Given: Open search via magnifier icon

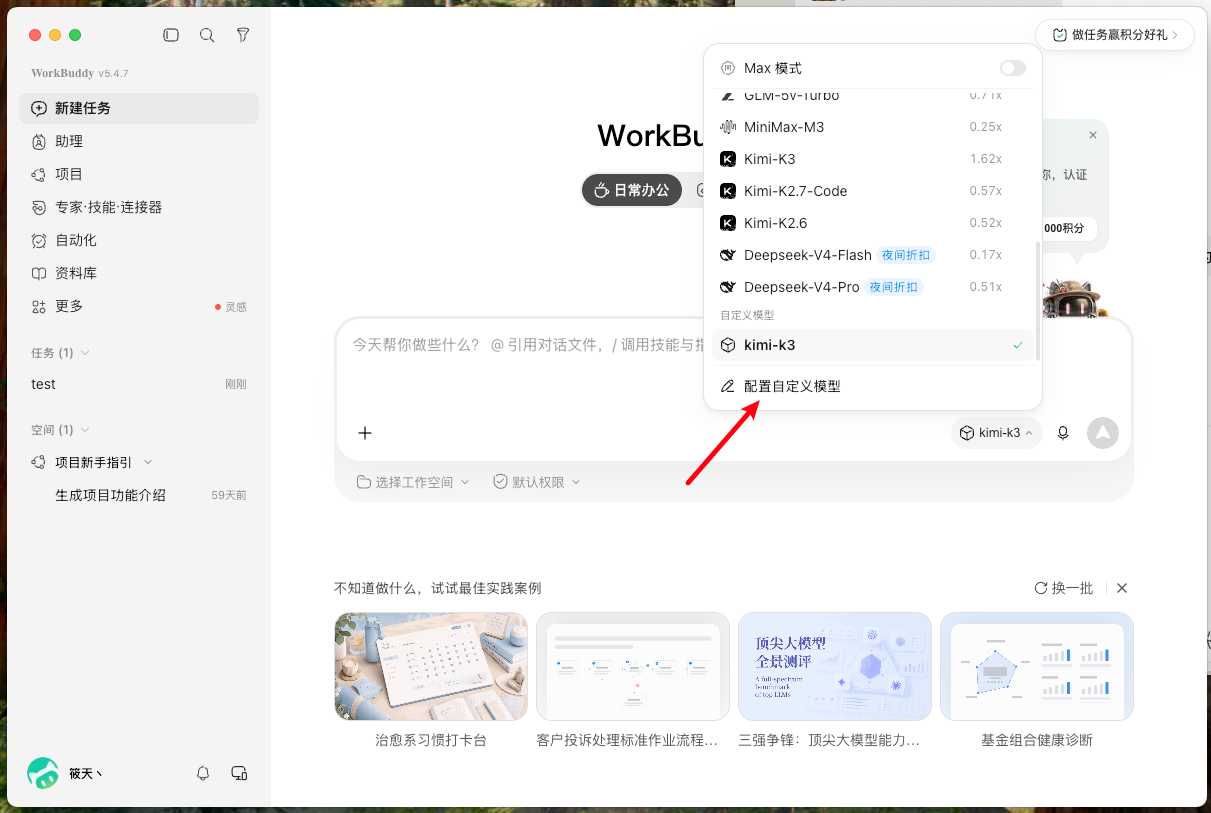Looking at the screenshot, I should pos(207,35).
